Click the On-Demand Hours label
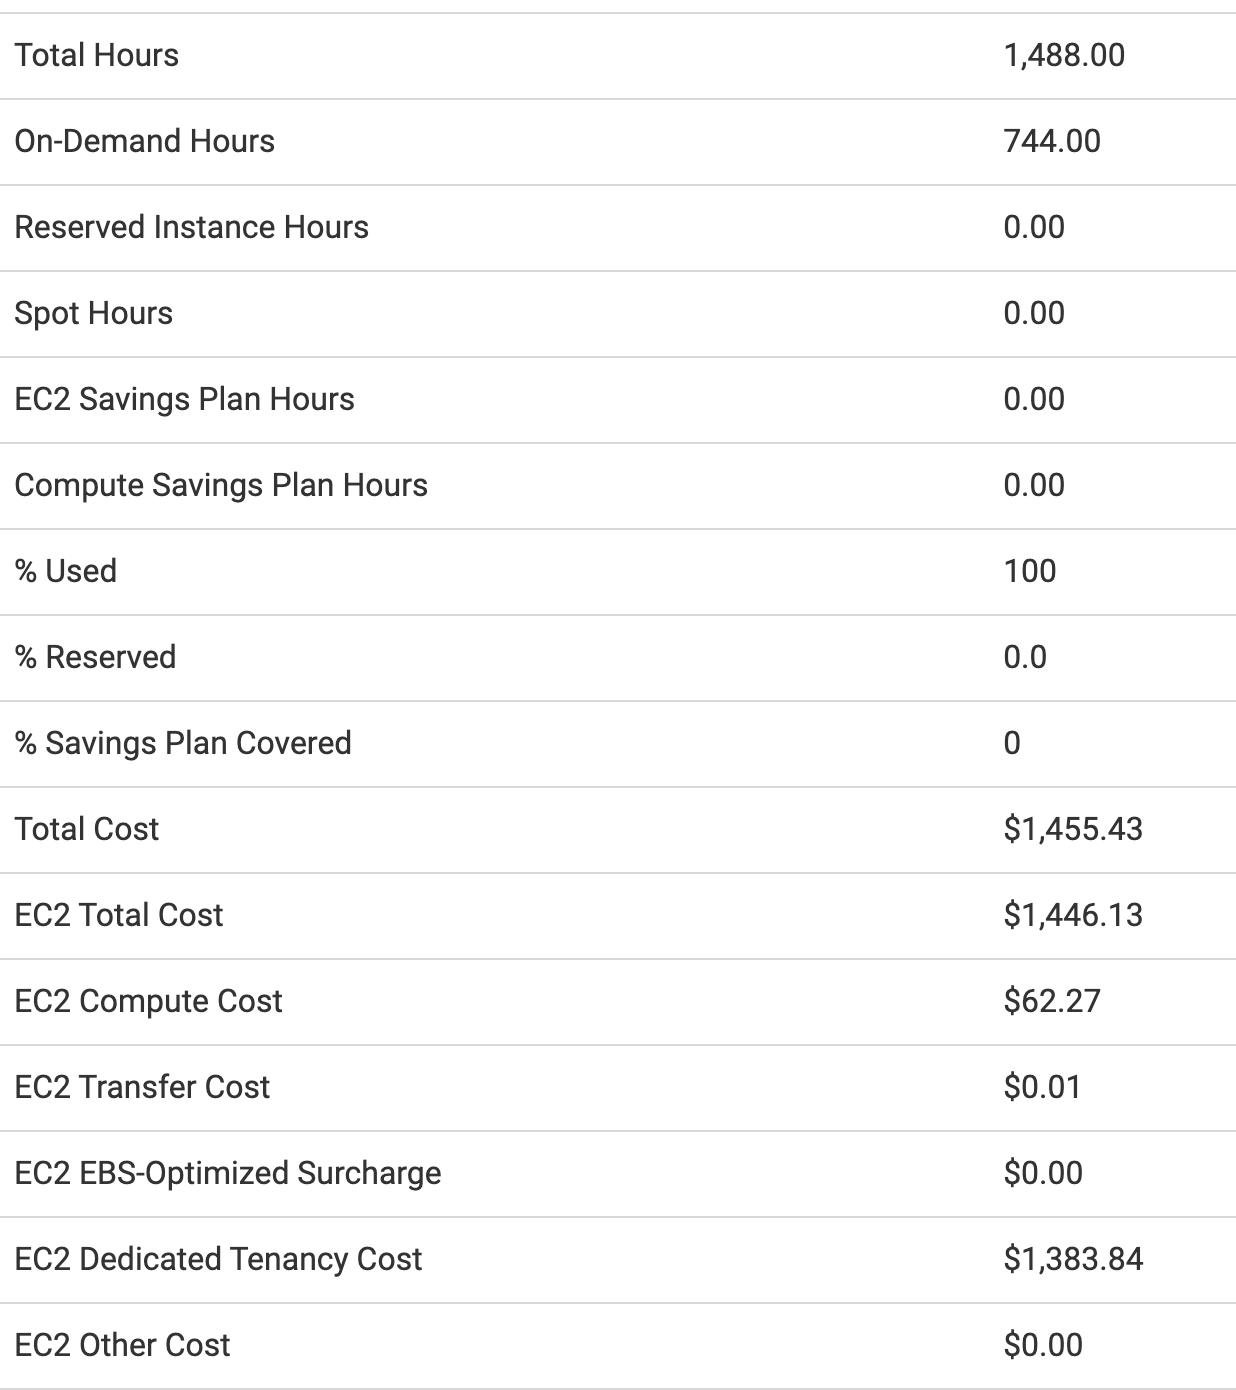The height and width of the screenshot is (1390, 1236). click(x=144, y=141)
